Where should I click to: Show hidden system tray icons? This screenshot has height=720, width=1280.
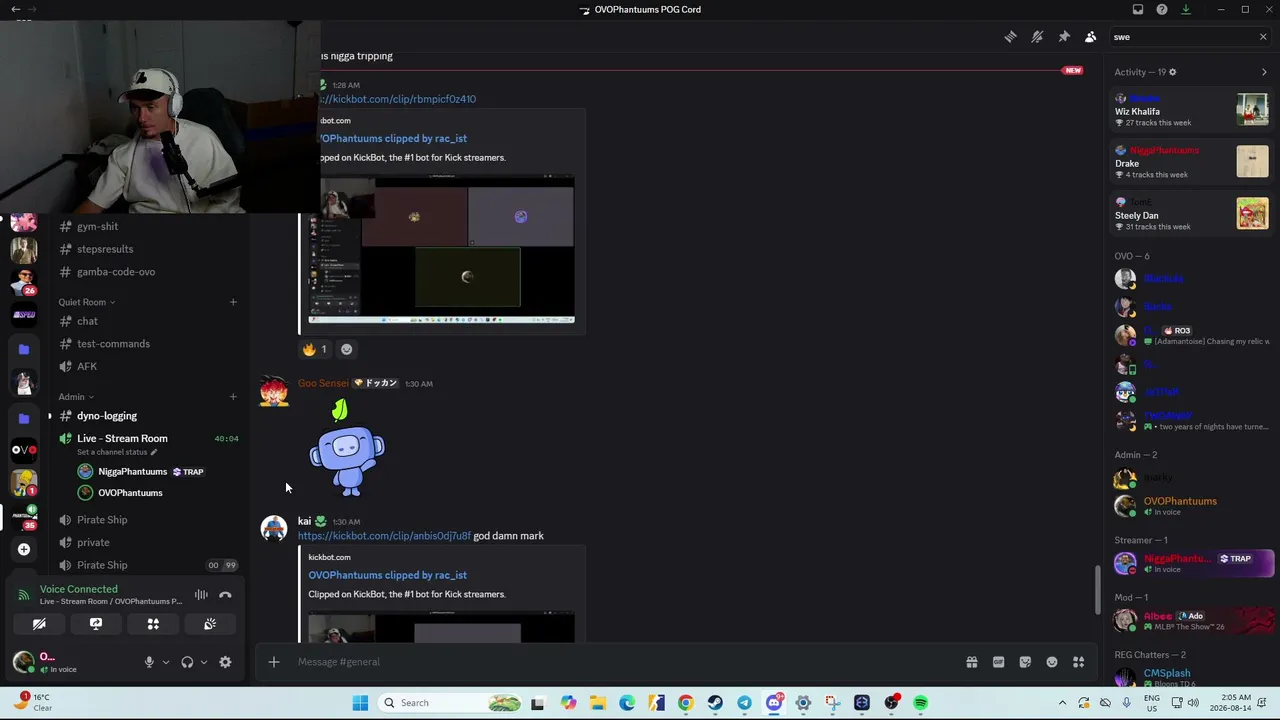click(1062, 703)
